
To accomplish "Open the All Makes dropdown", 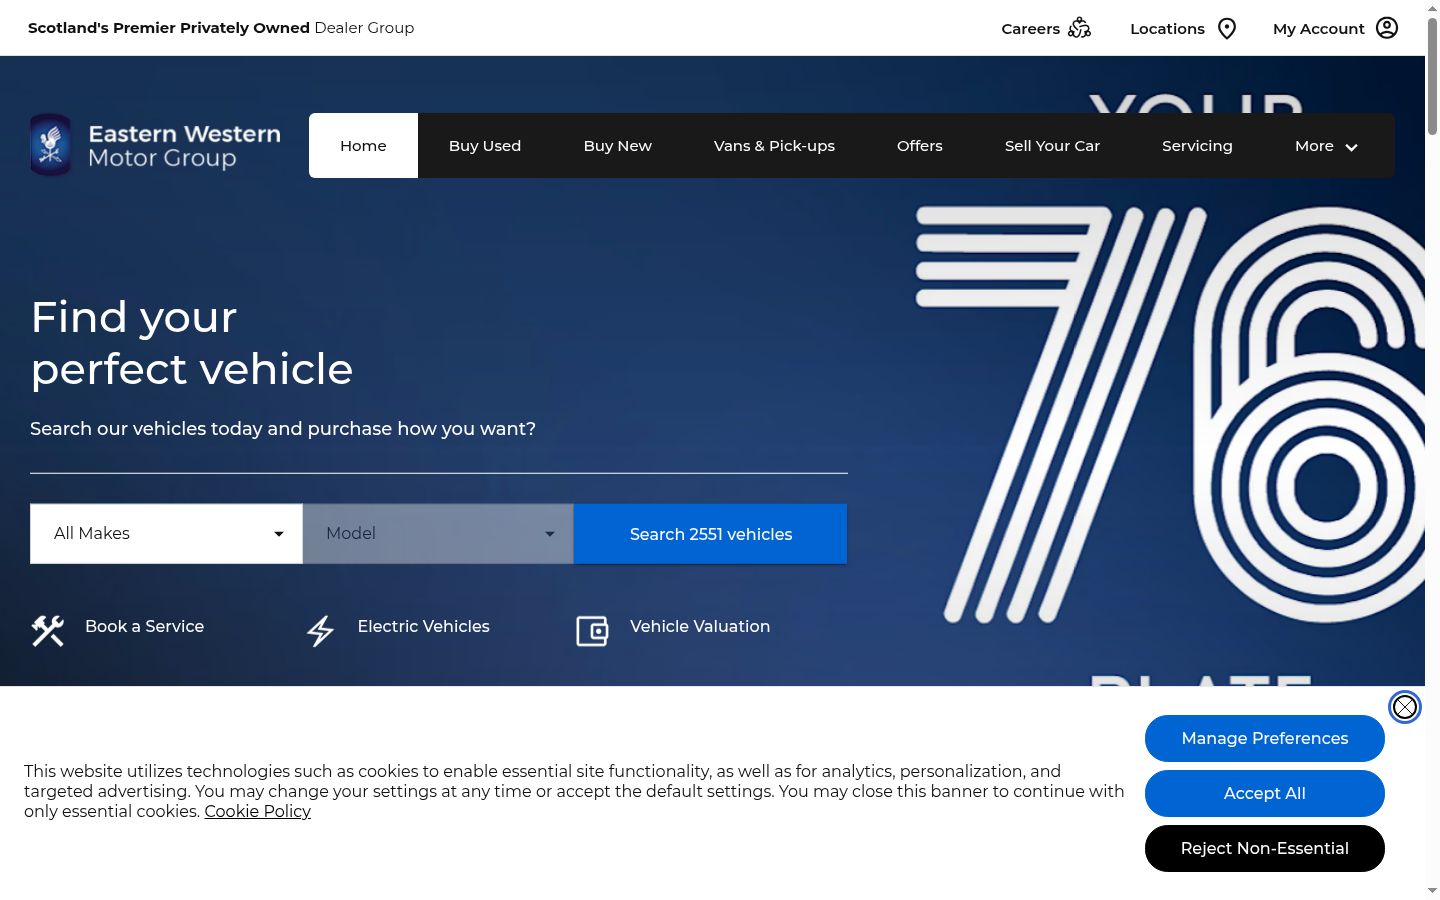I will click(x=166, y=534).
